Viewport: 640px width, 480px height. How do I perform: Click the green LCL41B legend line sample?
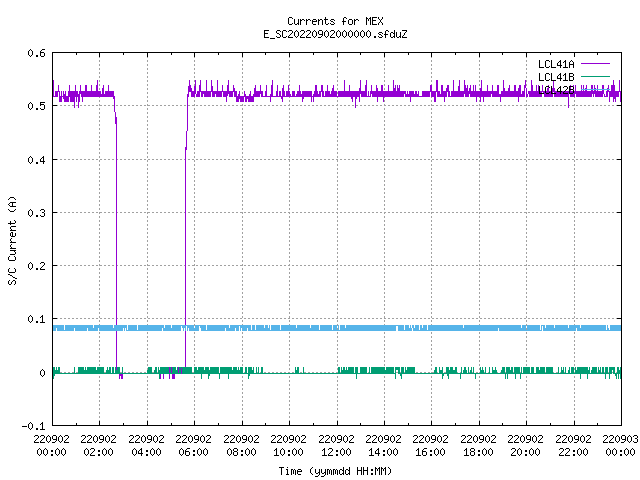pos(595,77)
